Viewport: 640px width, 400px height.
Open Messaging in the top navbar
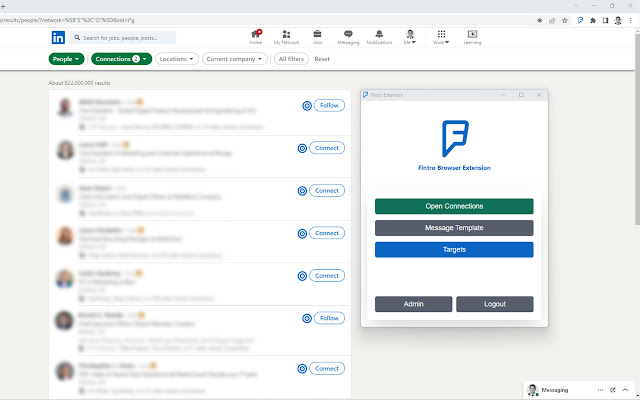[x=348, y=37]
